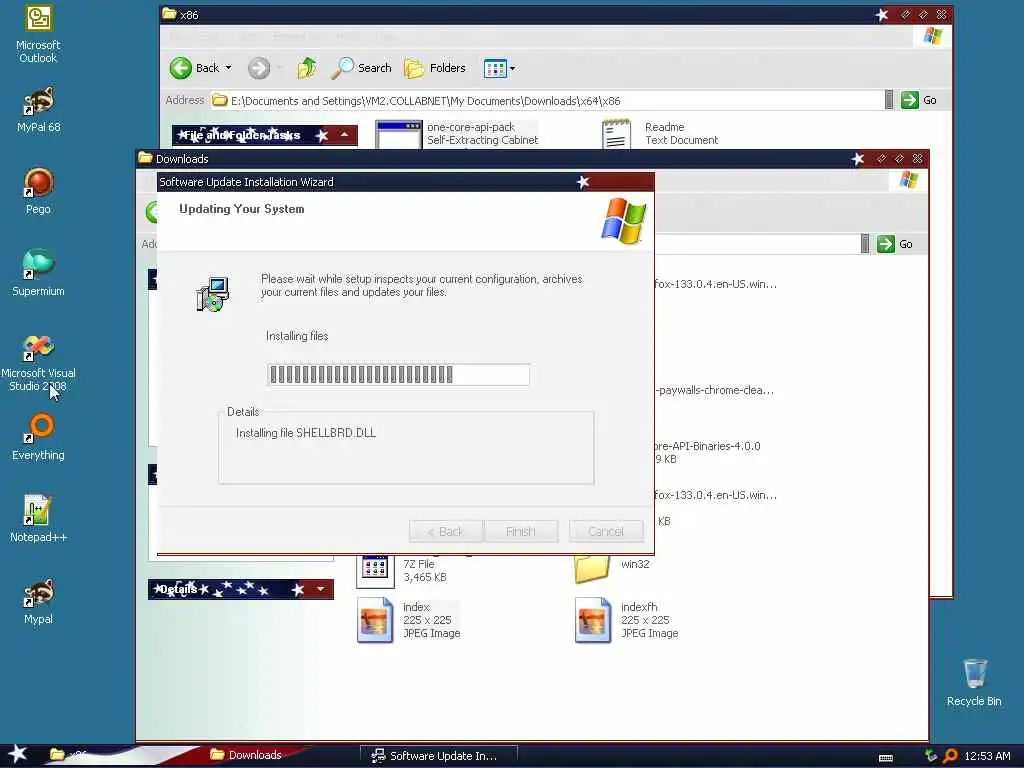This screenshot has height=768, width=1024.
Task: Select indexfh JPEG image thumbnail
Action: (593, 620)
